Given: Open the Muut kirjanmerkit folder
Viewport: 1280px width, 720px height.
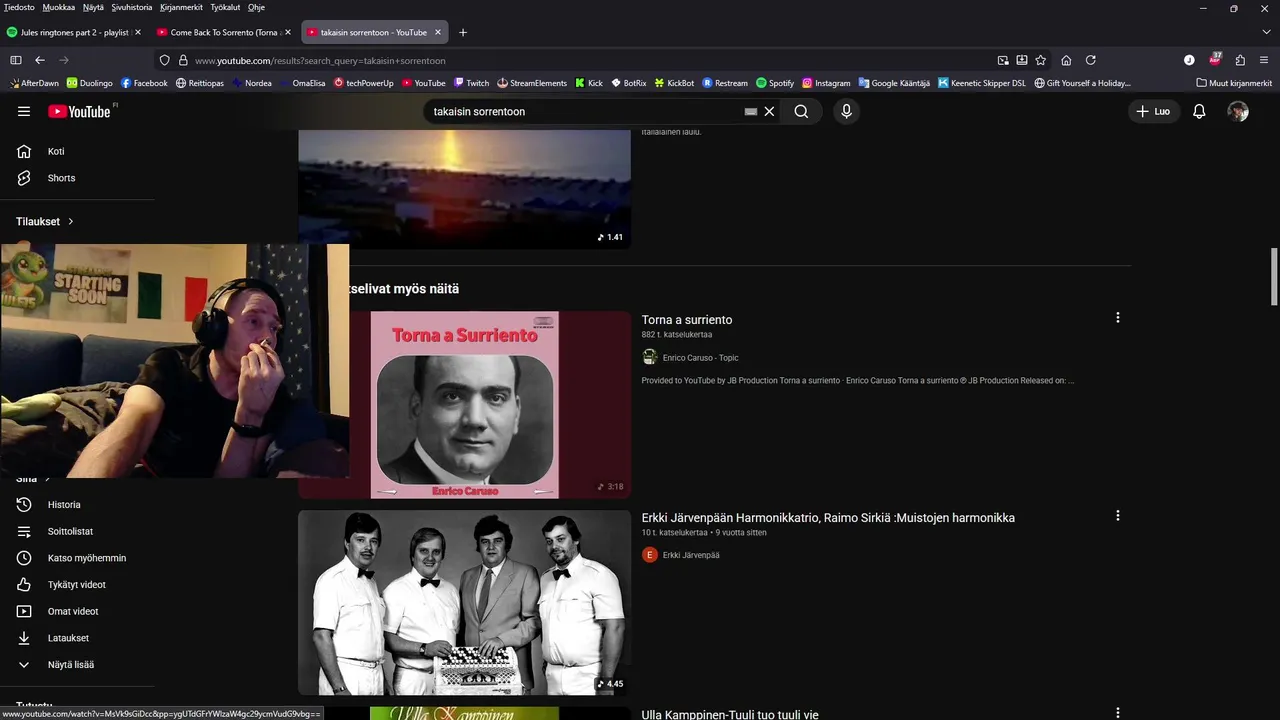Looking at the screenshot, I should tap(1234, 83).
